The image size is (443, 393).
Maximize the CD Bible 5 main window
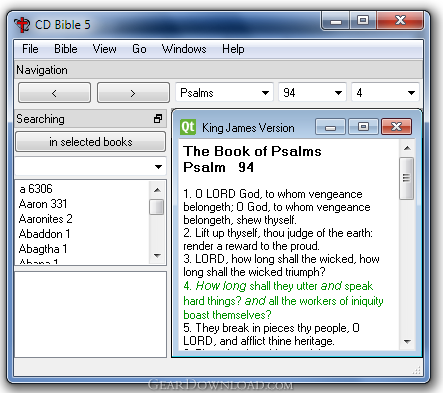[x=363, y=21]
